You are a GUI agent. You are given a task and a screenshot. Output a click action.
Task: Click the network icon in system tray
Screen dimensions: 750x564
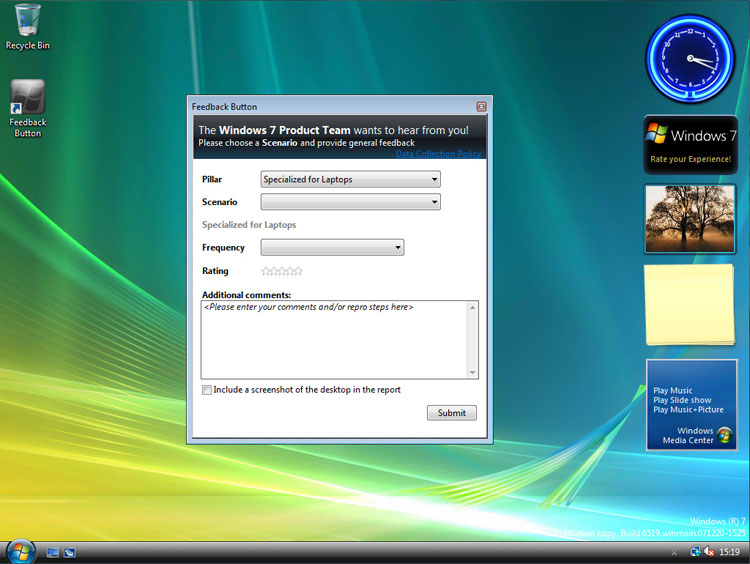(695, 552)
